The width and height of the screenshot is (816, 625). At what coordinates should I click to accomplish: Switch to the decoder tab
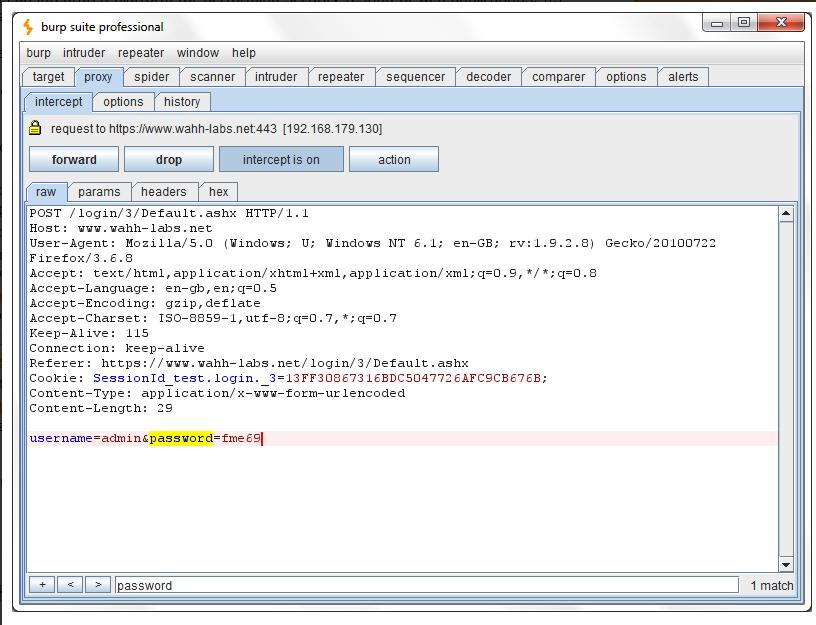(x=488, y=77)
